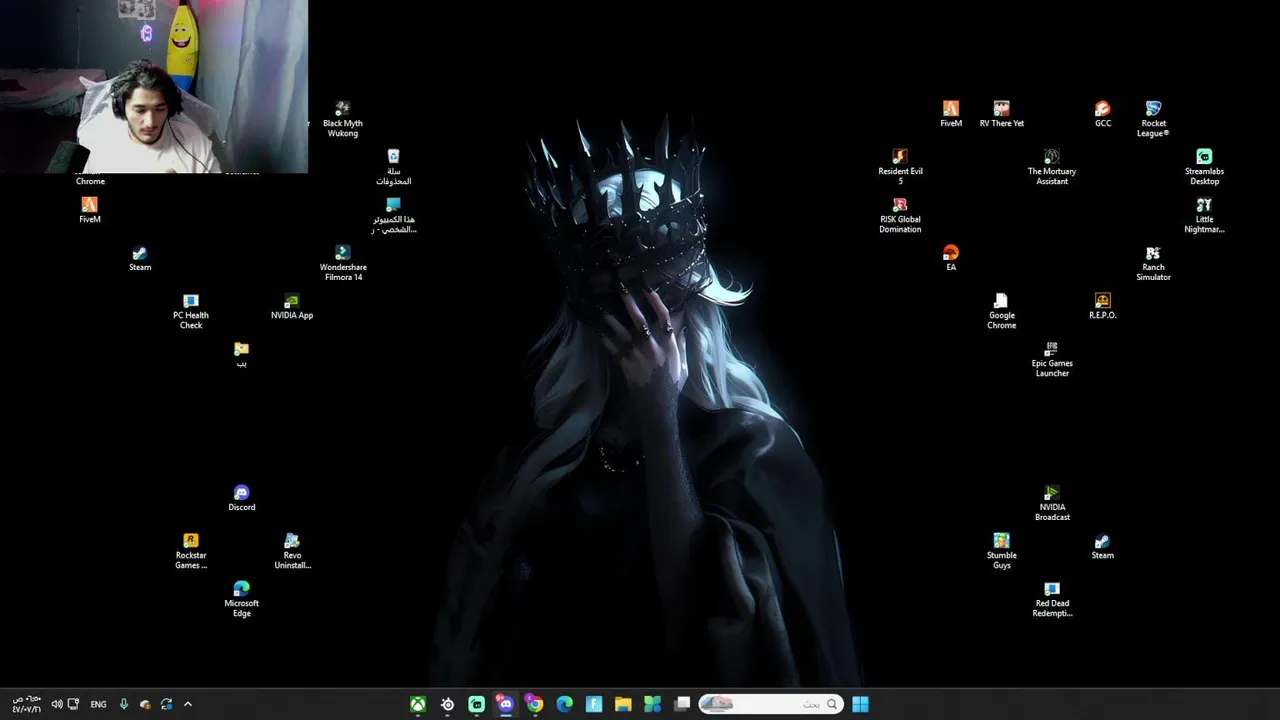
Task: Open Streamlabs Desktop shortcut
Action: pos(1204,166)
